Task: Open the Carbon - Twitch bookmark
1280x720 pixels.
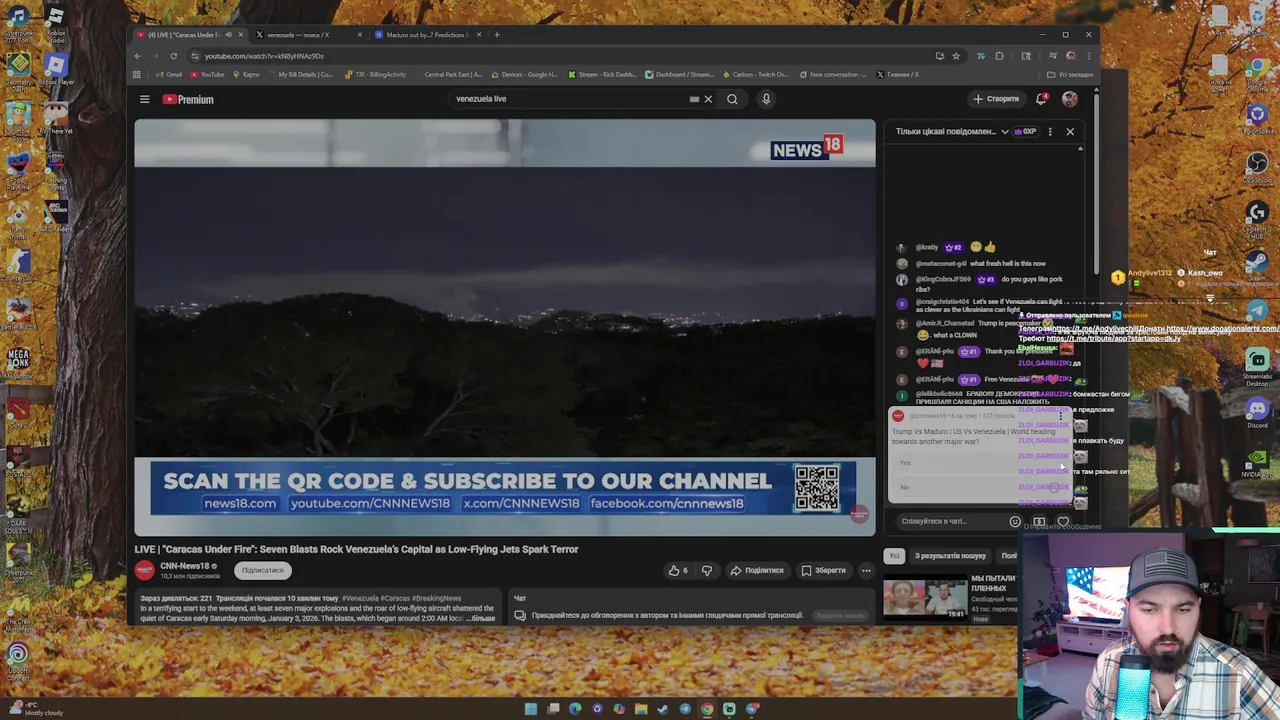Action: 755,74
